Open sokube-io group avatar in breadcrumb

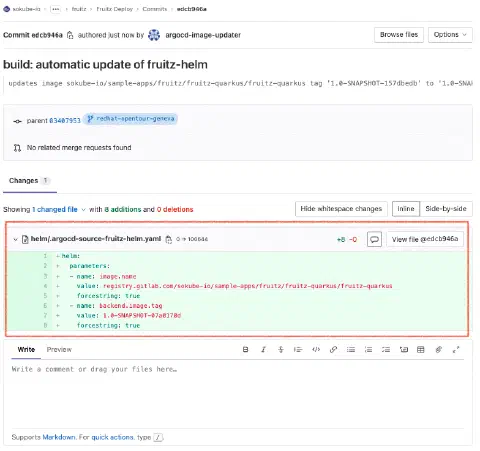click(x=6, y=9)
